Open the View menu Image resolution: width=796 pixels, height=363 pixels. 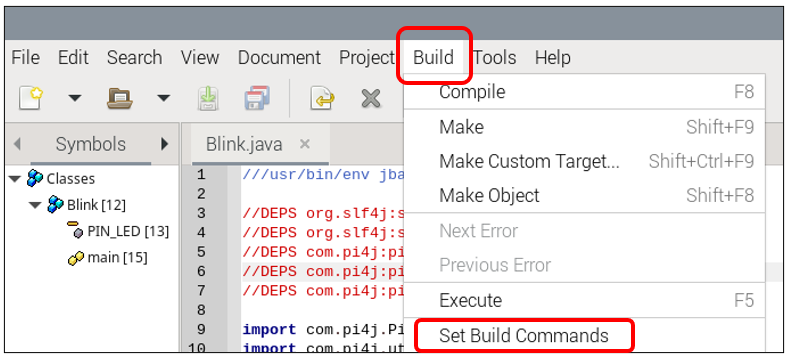[200, 57]
